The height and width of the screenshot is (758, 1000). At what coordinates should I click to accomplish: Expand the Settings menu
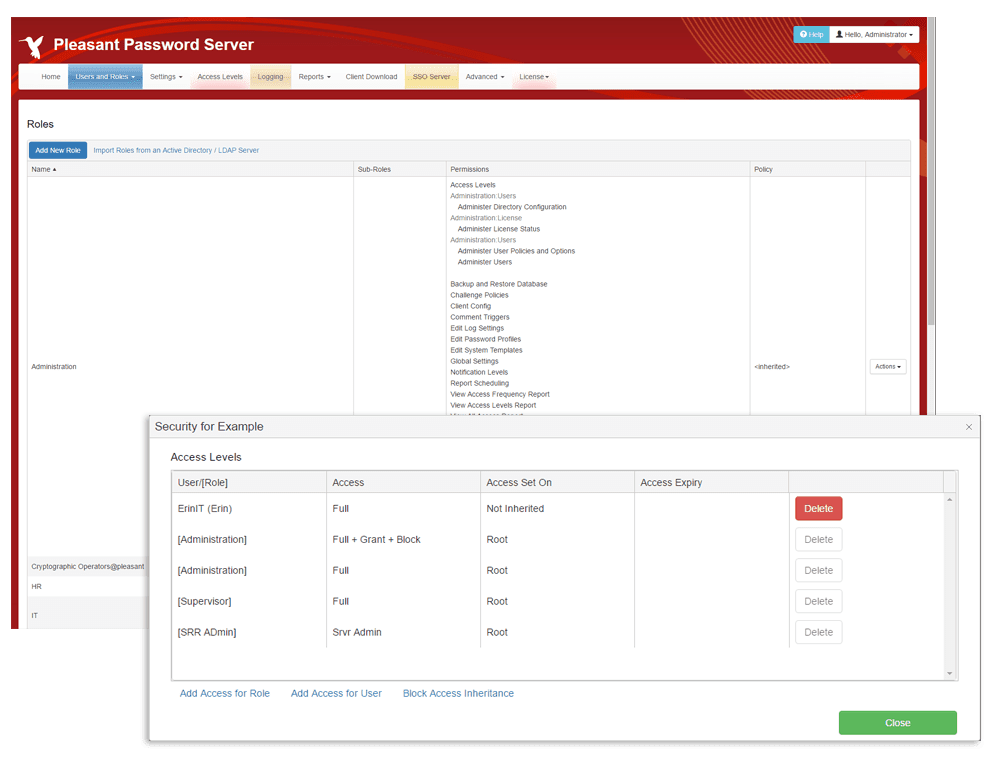166,77
